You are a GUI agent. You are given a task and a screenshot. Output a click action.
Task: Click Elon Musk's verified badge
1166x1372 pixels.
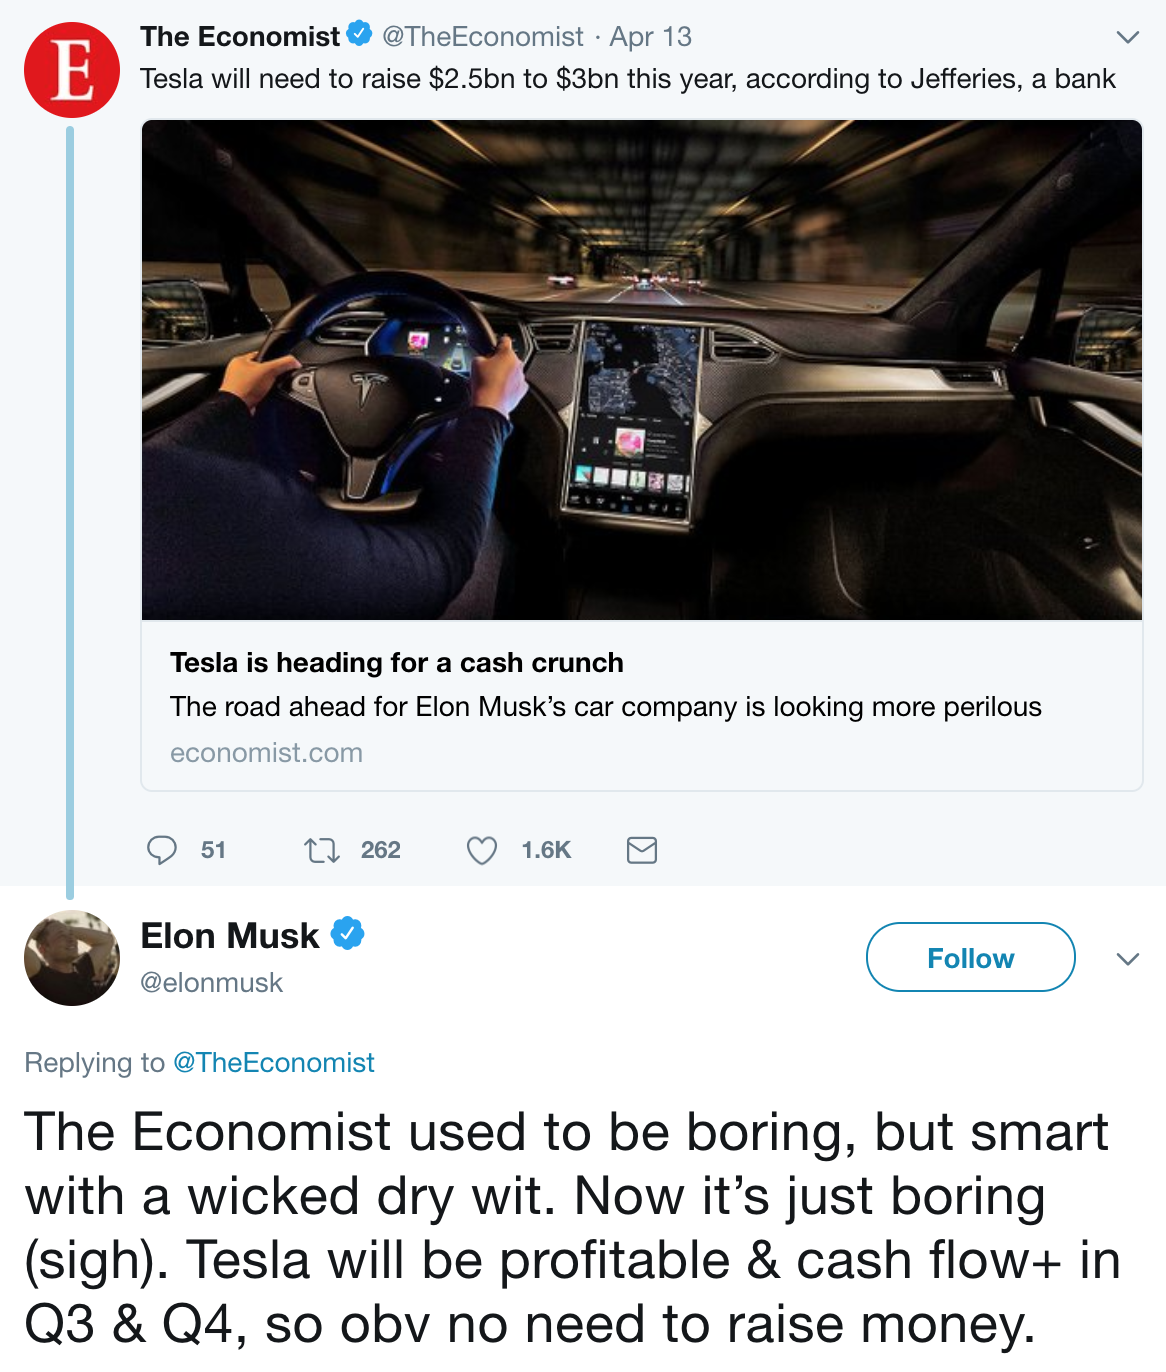(x=347, y=934)
